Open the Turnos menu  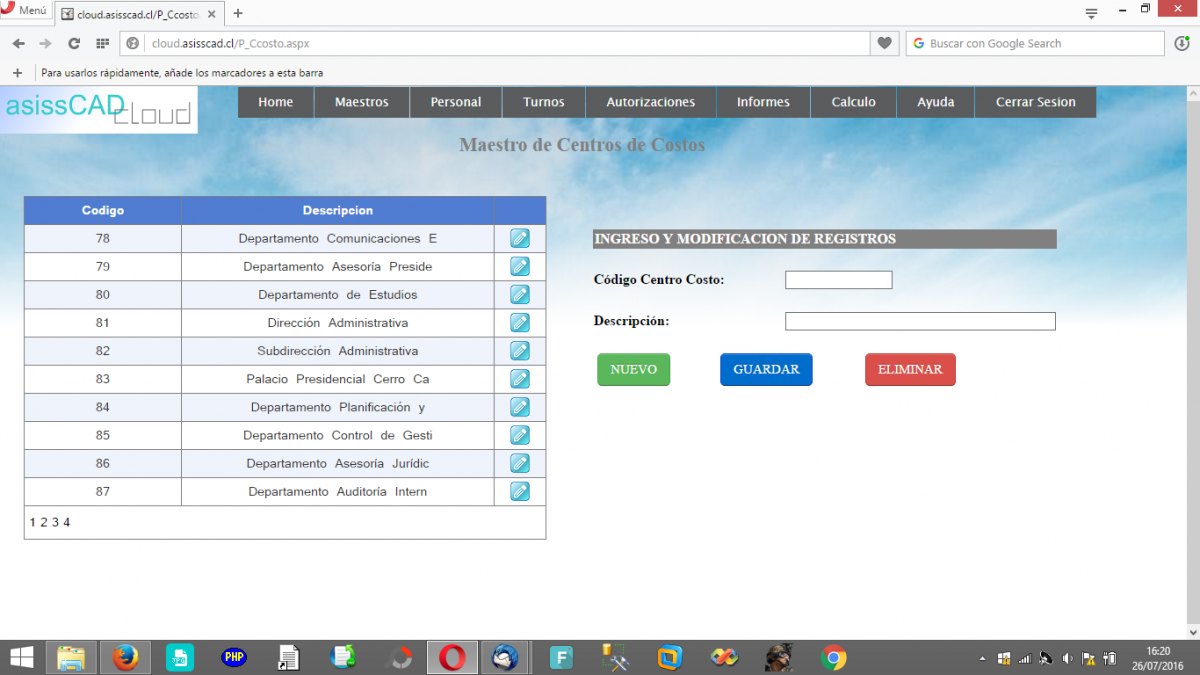(x=544, y=102)
